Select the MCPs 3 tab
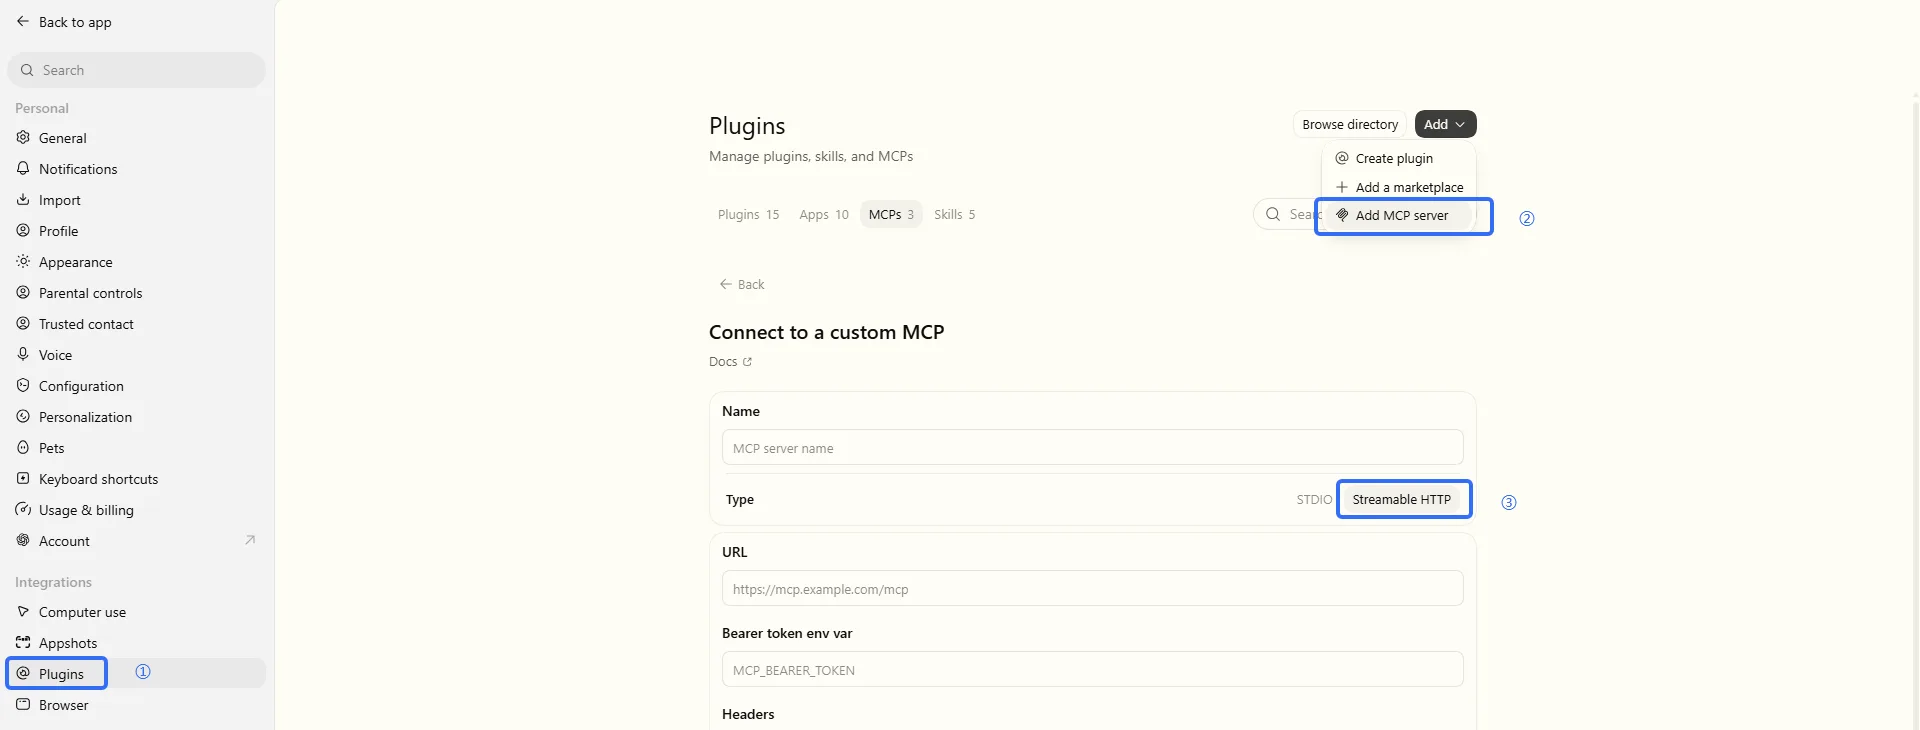 (891, 214)
